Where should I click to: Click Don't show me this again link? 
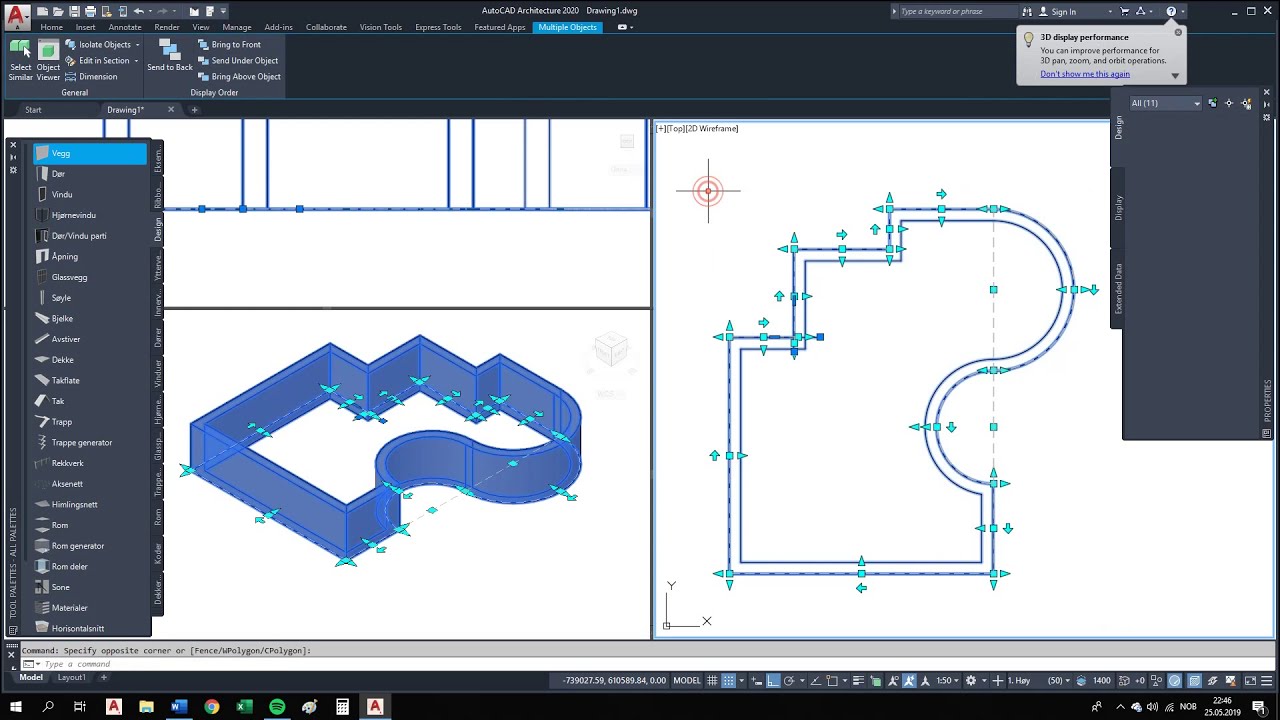pyautogui.click(x=1085, y=74)
